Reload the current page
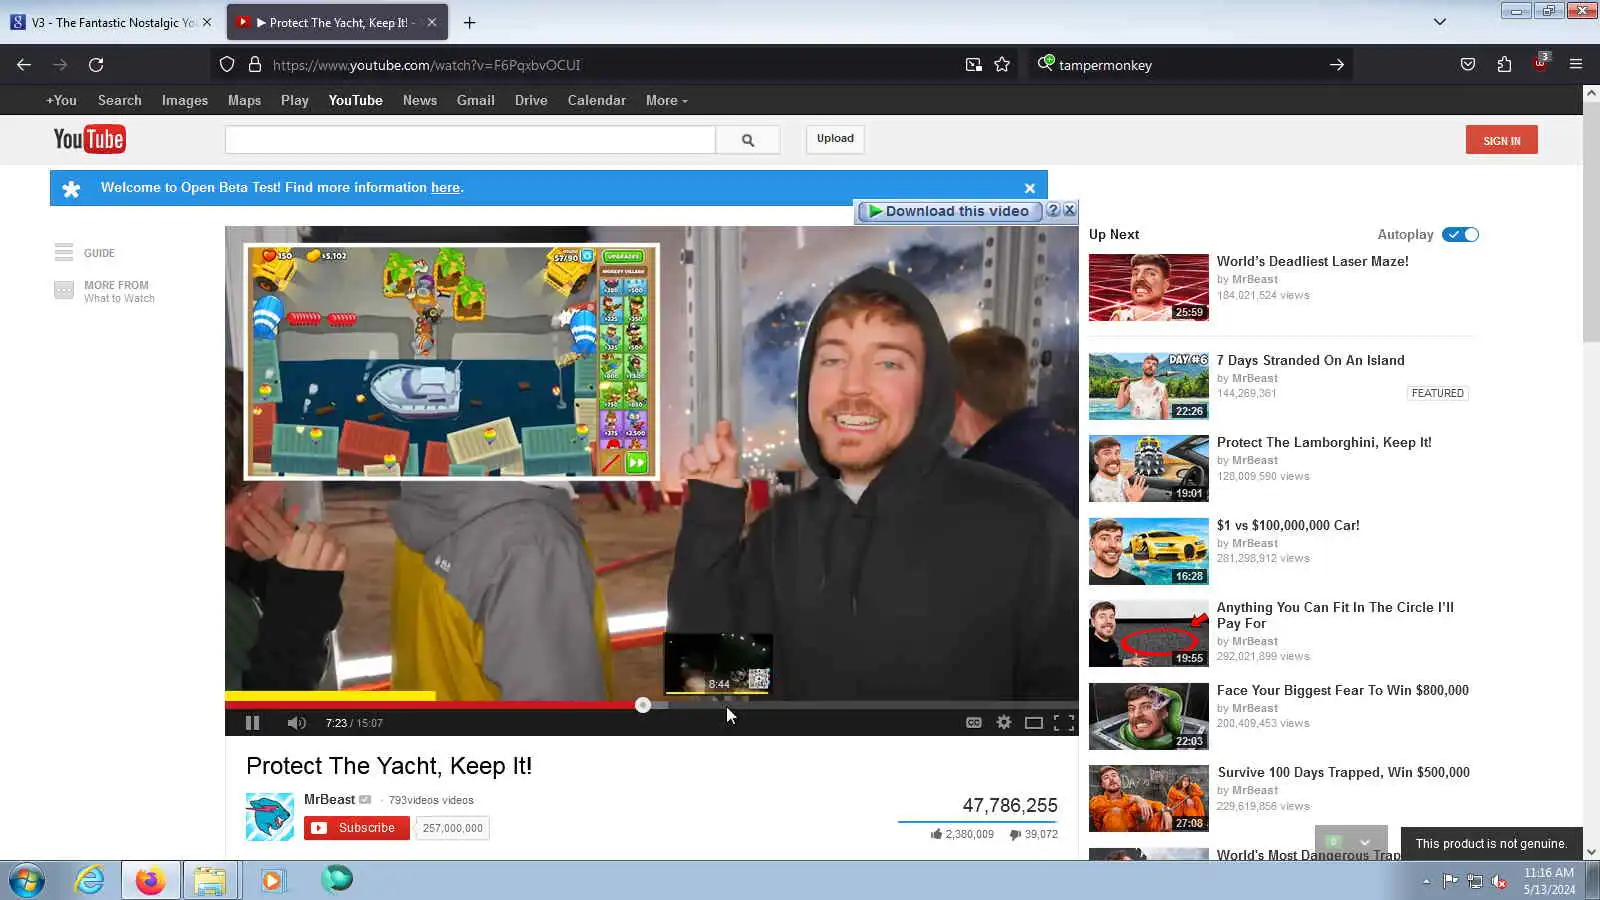The image size is (1600, 900). pos(96,65)
